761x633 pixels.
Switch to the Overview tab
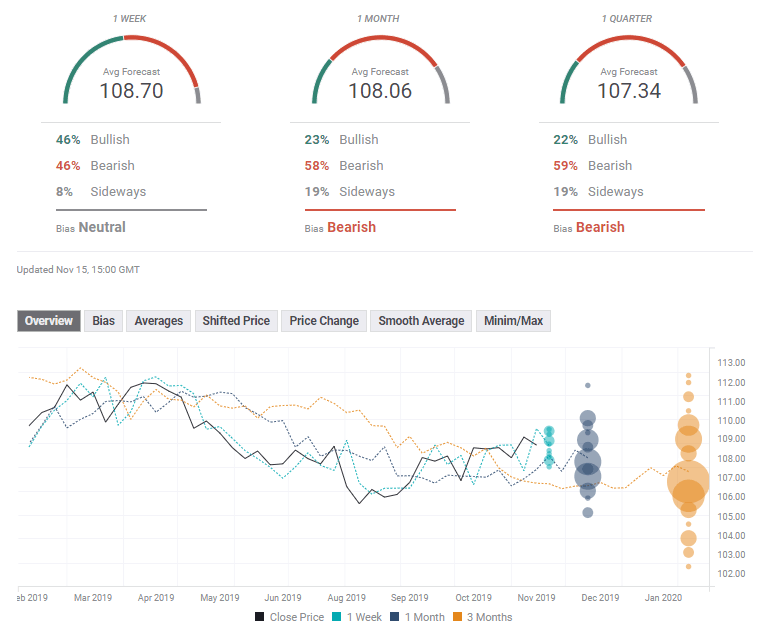pyautogui.click(x=49, y=321)
